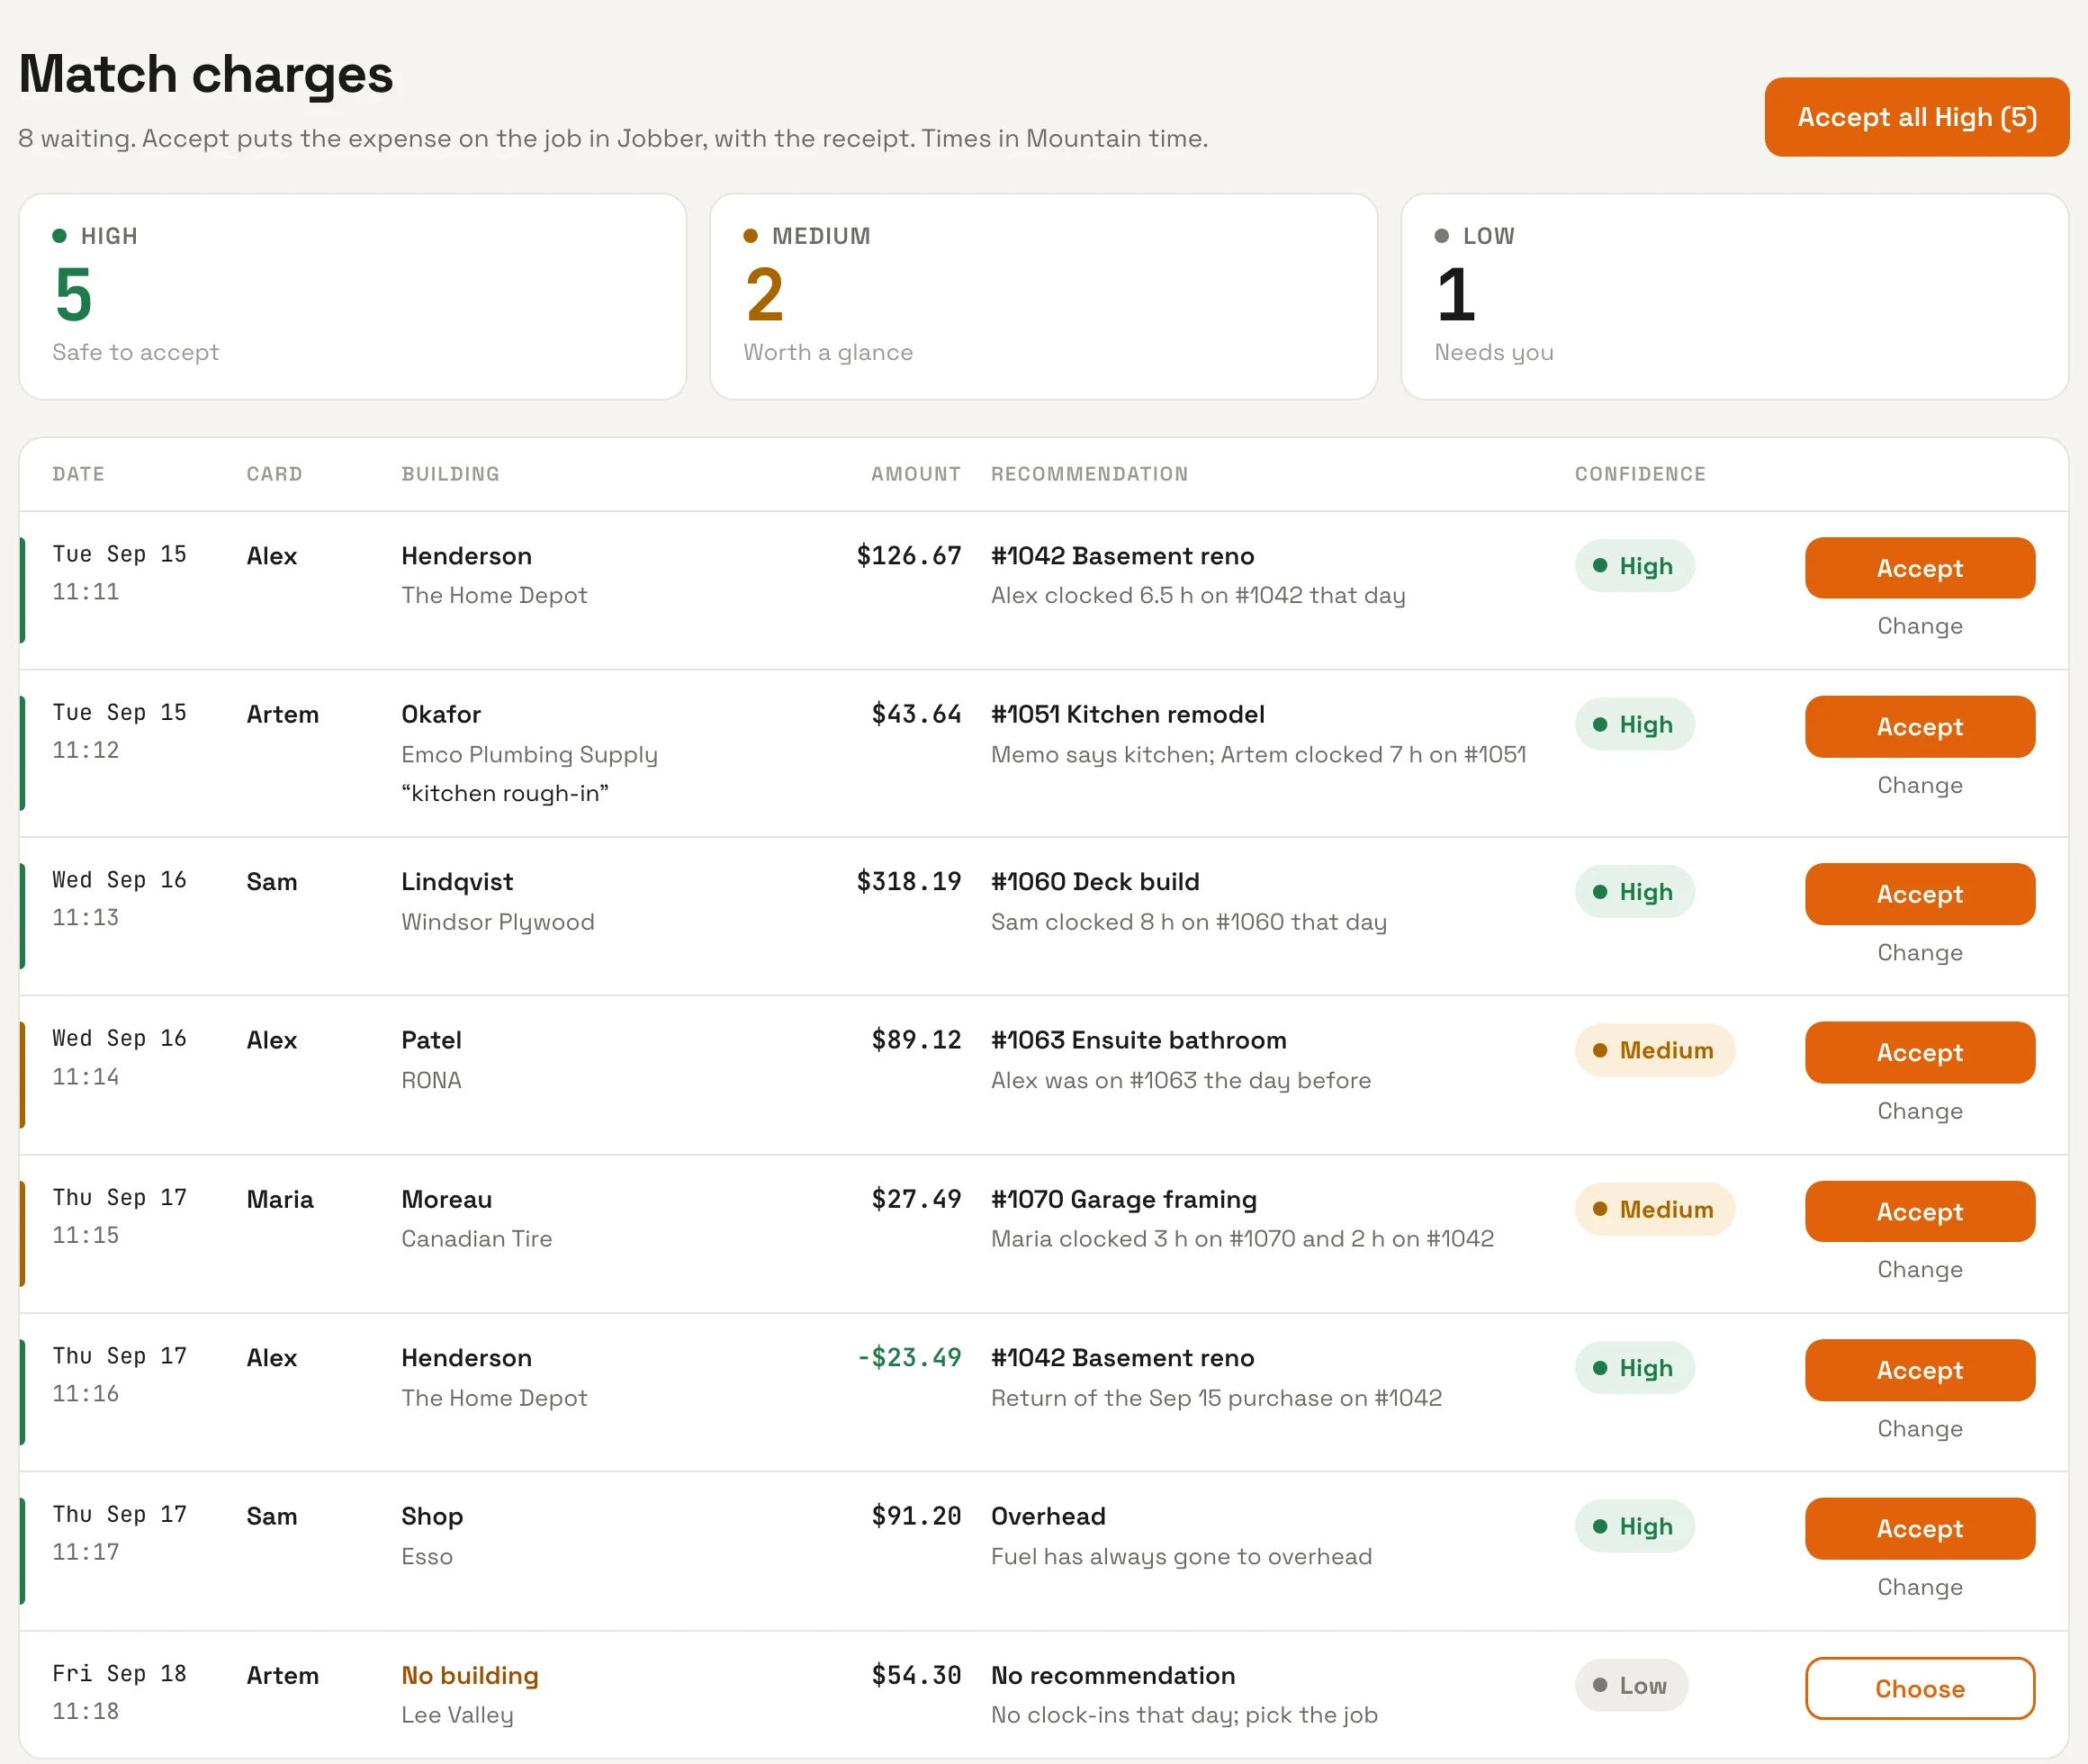Change the -$23.49 return match
Image resolution: width=2088 pixels, height=1764 pixels.
tap(1919, 1428)
